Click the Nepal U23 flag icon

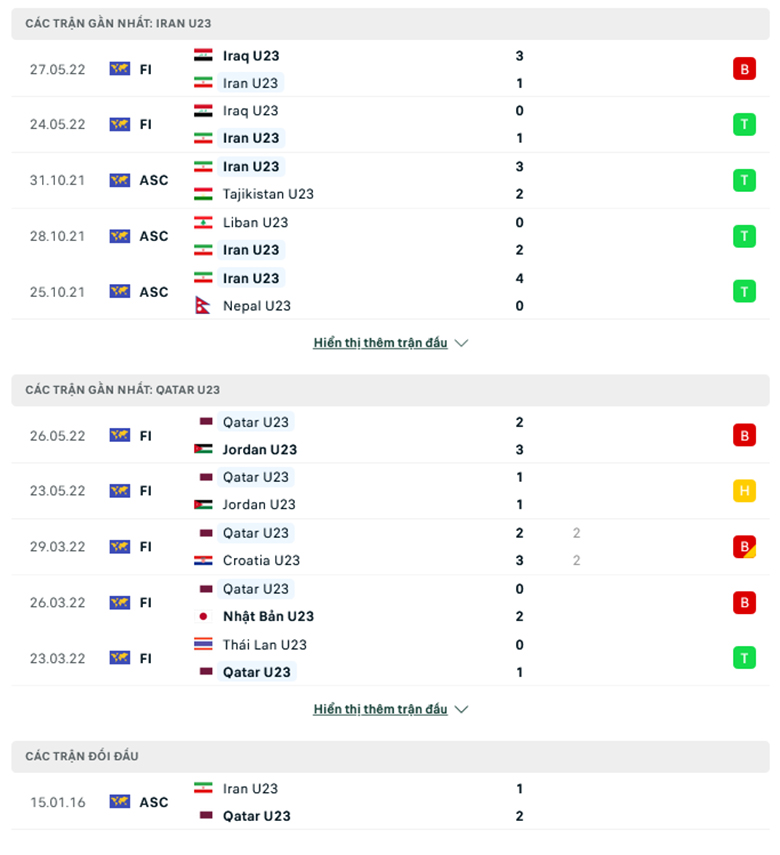(203, 305)
